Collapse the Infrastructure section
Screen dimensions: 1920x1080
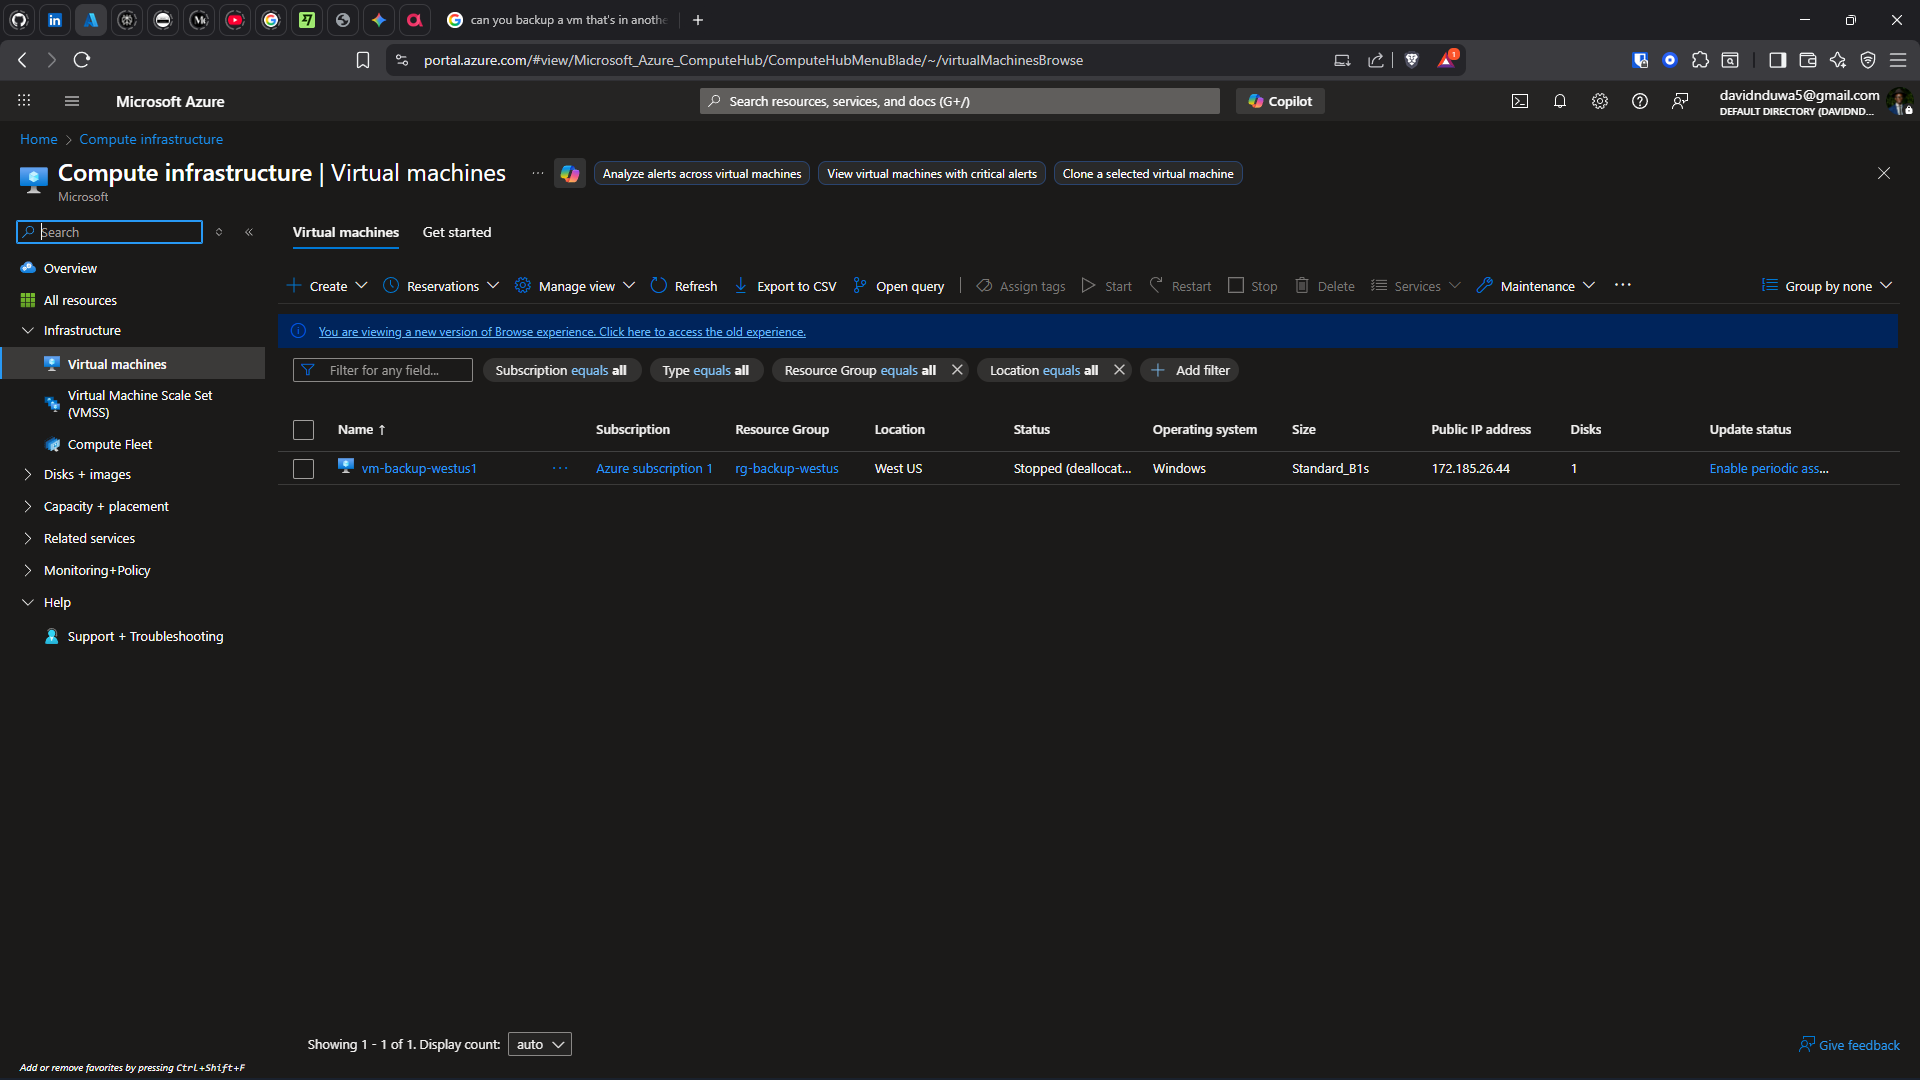[x=28, y=330]
